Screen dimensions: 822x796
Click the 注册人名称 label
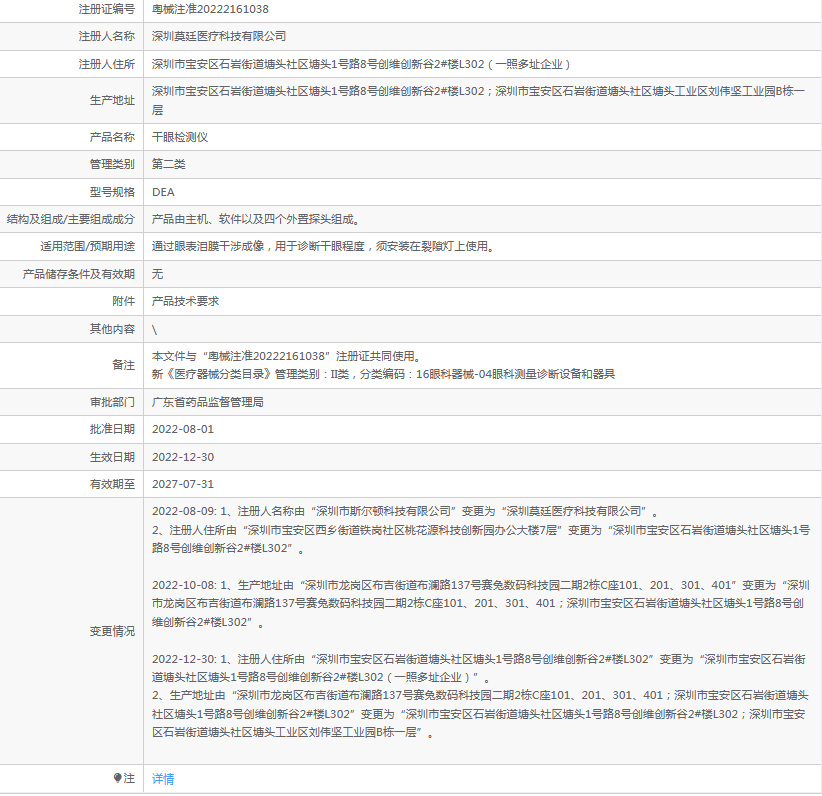coord(106,36)
